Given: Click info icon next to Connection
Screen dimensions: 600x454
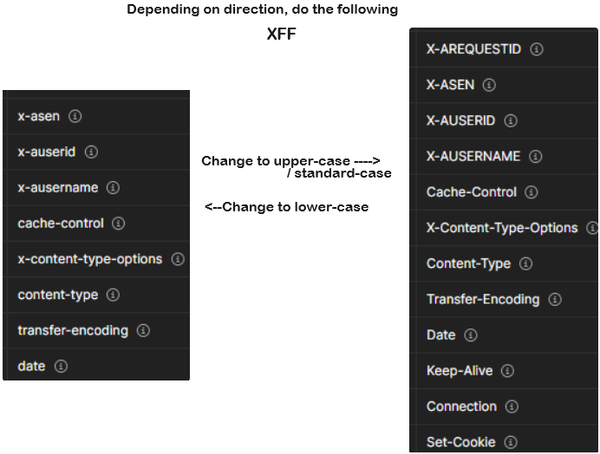Looking at the screenshot, I should tap(513, 406).
